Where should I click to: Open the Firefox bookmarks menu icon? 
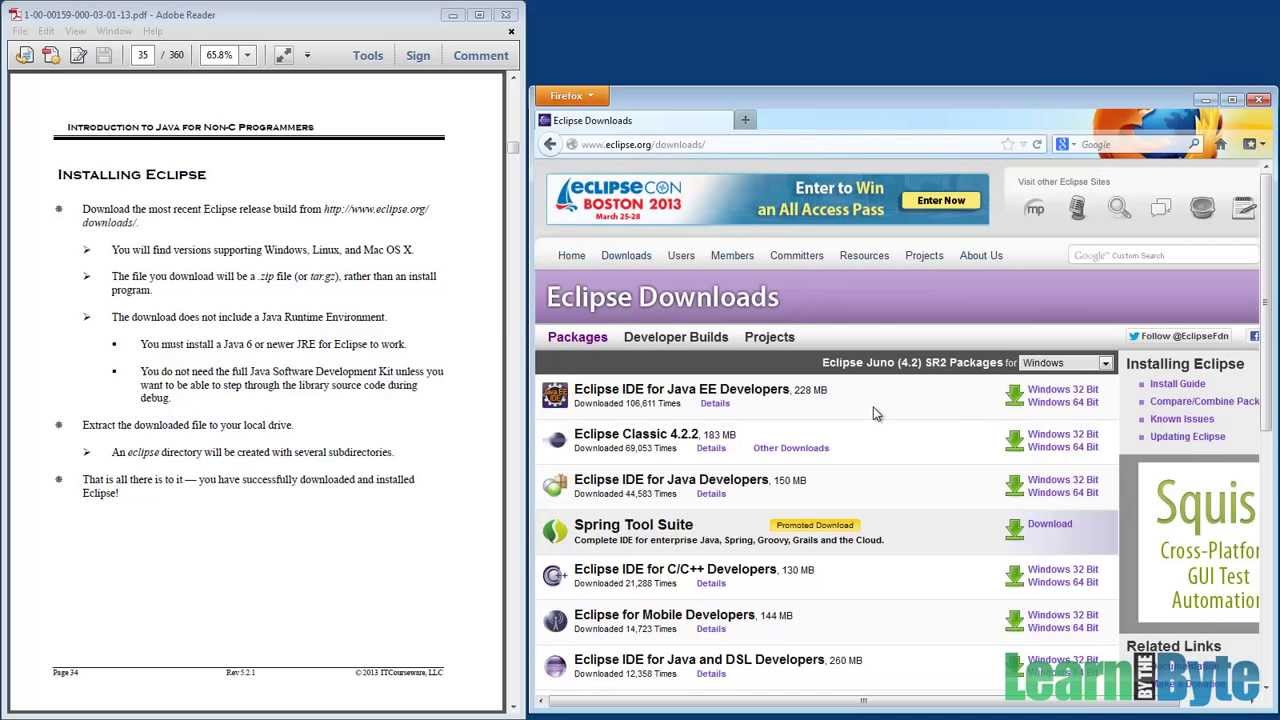point(1253,144)
